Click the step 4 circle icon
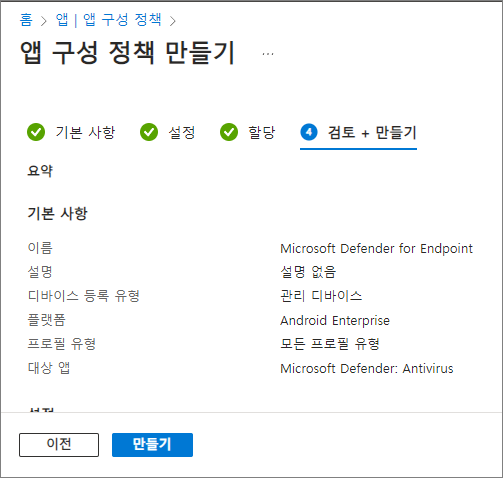This screenshot has height=478, width=503. pos(309,132)
